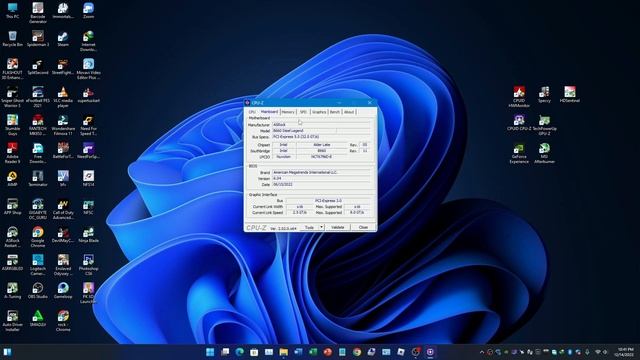Select the eFootball PES 2021 shortcut
The width and height of the screenshot is (640, 360).
[x=38, y=97]
